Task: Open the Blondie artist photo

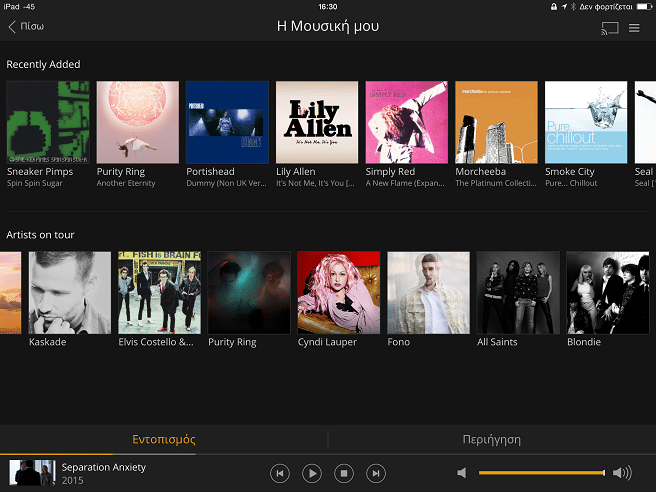Action: pos(608,293)
